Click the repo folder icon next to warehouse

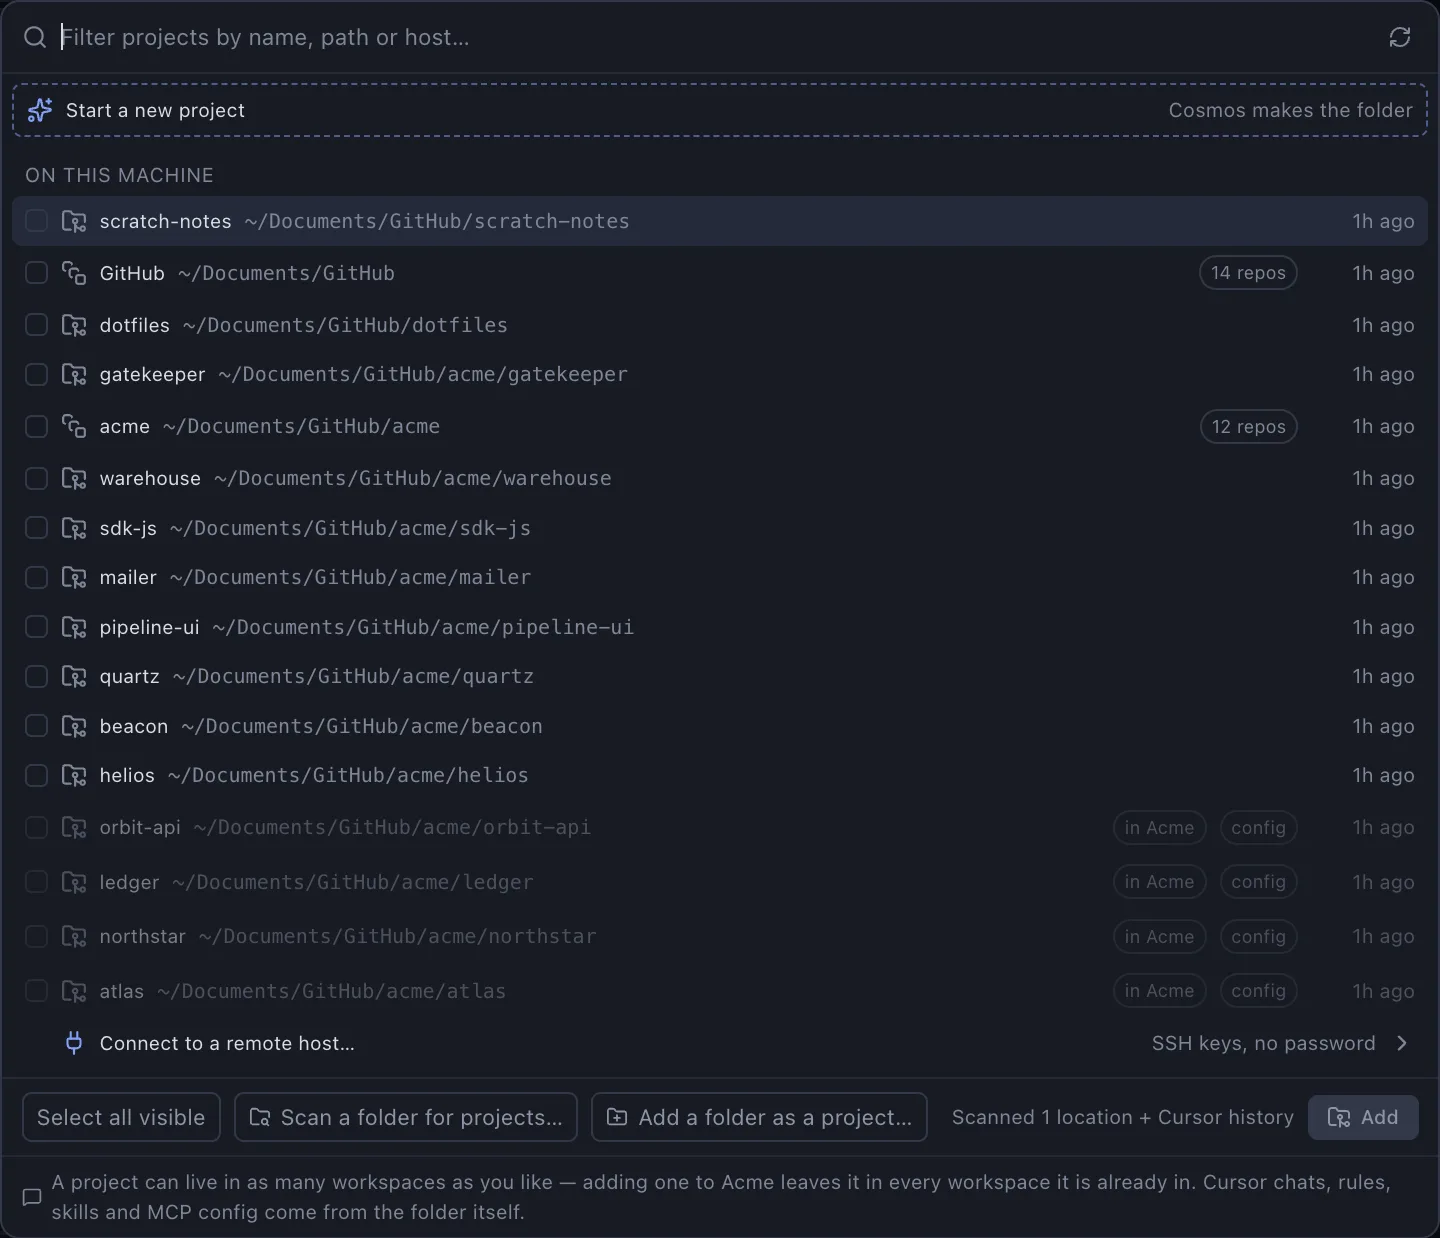[x=74, y=478]
